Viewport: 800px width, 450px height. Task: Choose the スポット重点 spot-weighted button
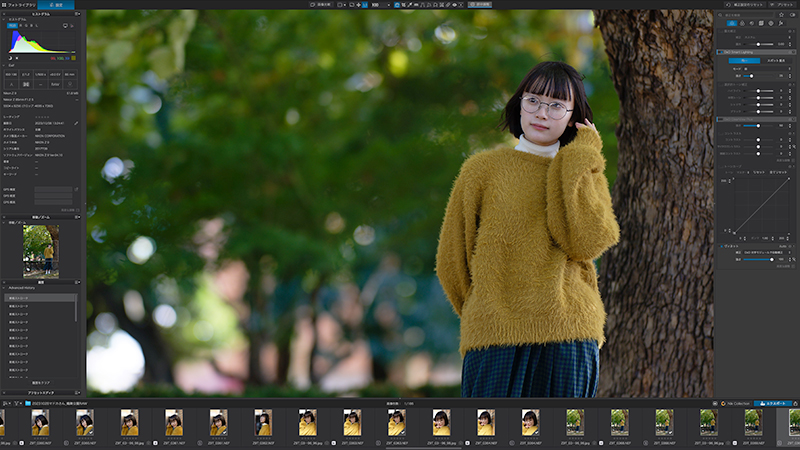[776, 61]
